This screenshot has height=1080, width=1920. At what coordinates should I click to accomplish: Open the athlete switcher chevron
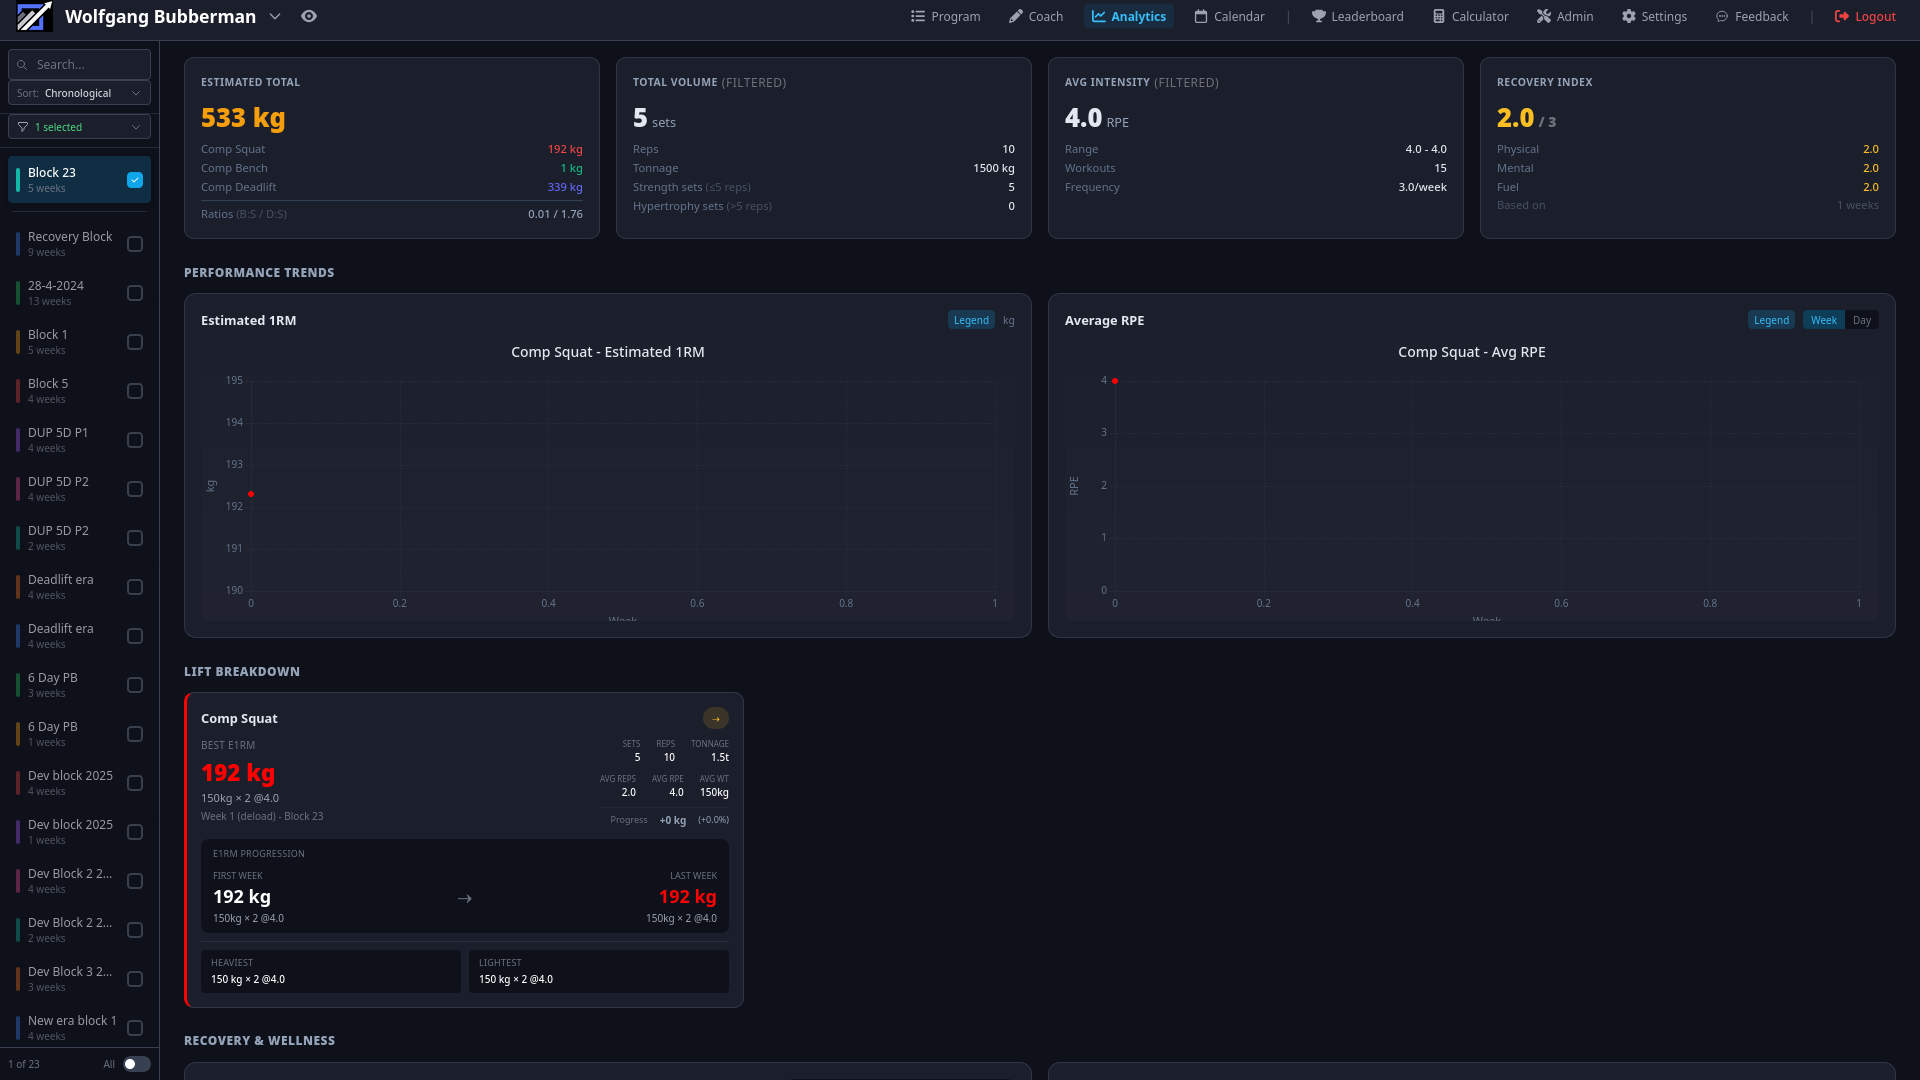pyautogui.click(x=274, y=16)
